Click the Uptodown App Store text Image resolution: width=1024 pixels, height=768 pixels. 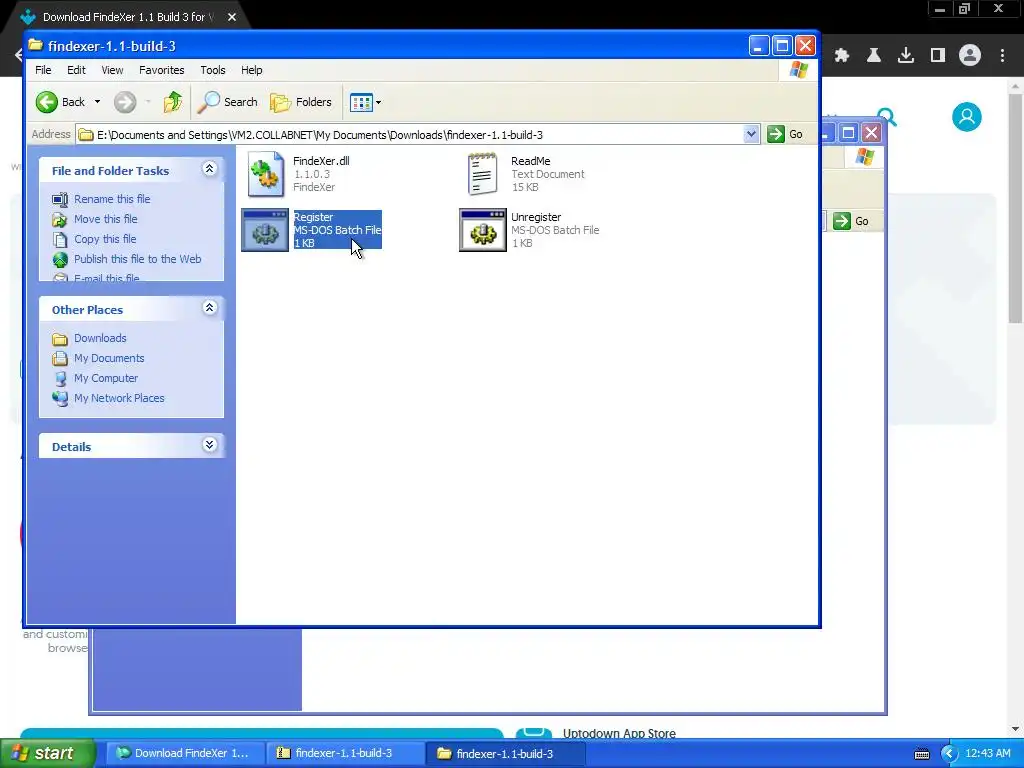pos(619,733)
